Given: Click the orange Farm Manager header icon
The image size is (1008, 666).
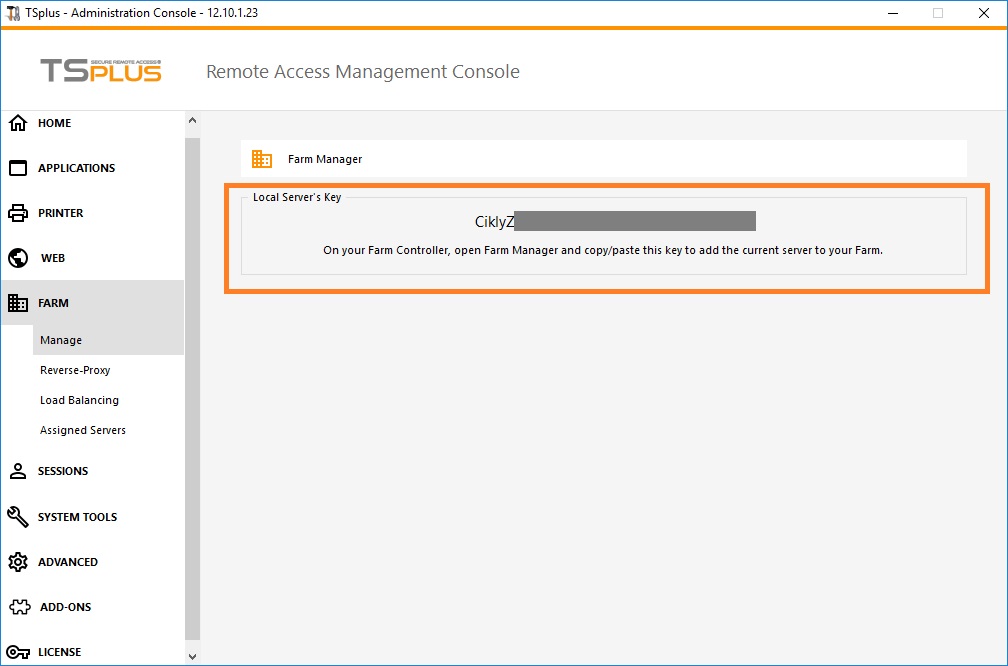Looking at the screenshot, I should (x=262, y=159).
